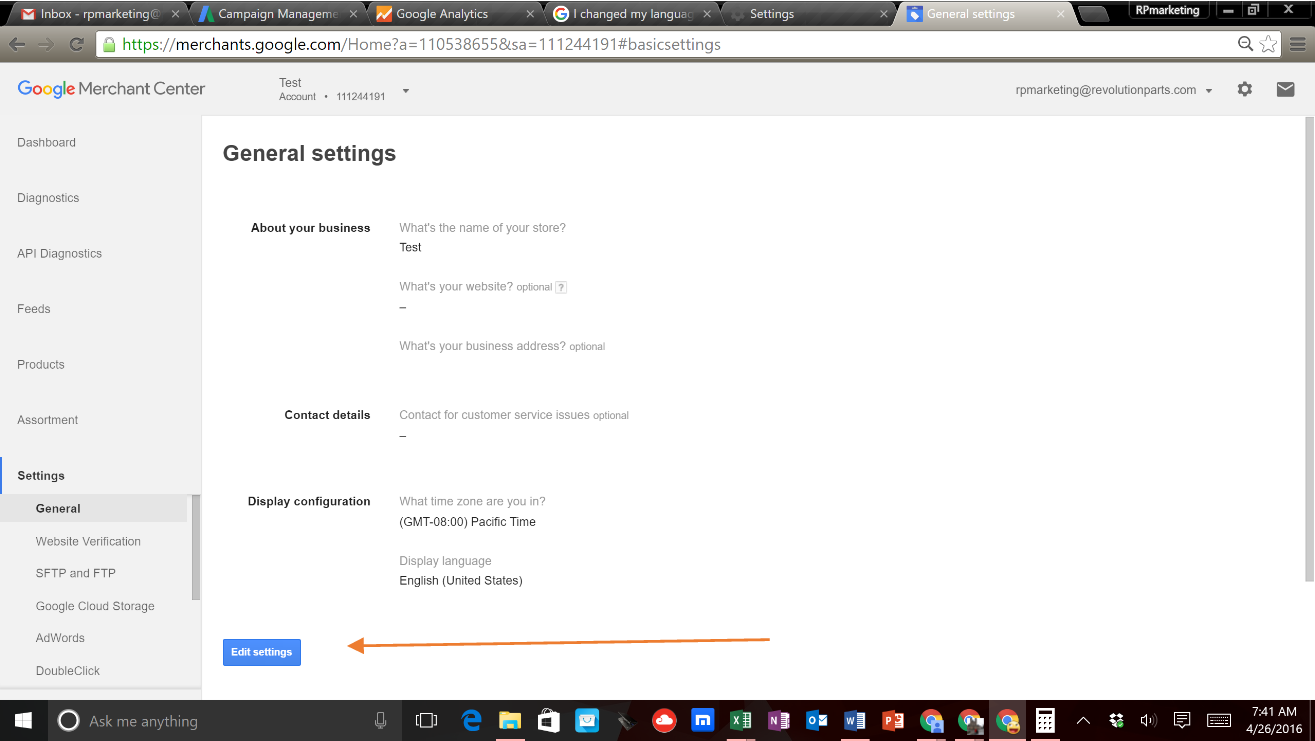Screen dimensions: 1315x741
Task: Bookmark the page with the star icon
Action: pyautogui.click(x=1268, y=44)
